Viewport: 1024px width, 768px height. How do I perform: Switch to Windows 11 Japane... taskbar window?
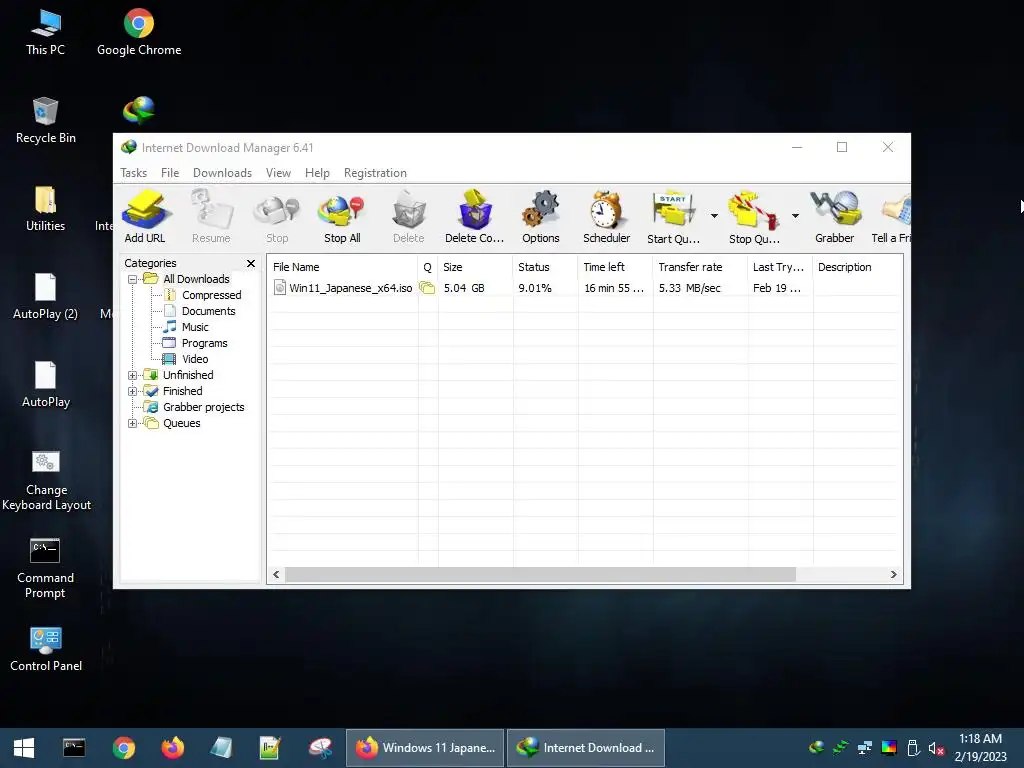pos(424,748)
